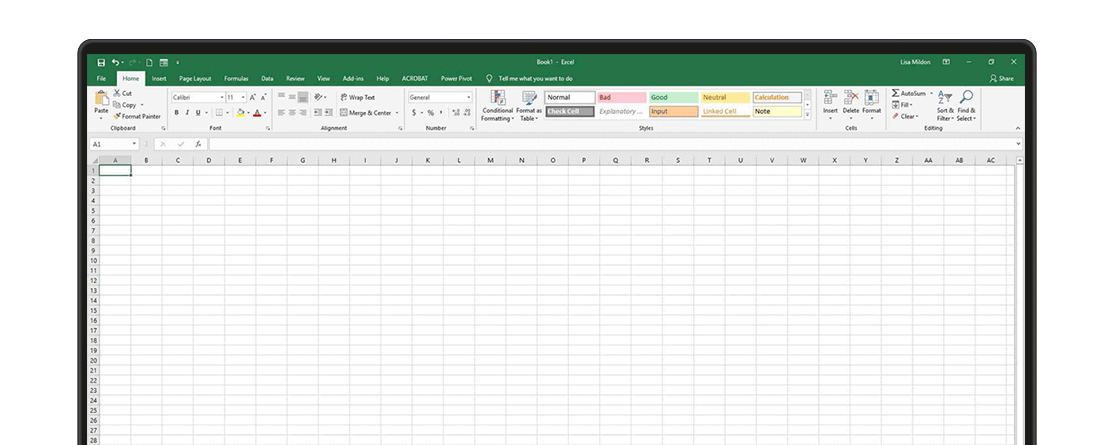
Task: Click the Insert Function fx icon
Action: tap(198, 144)
